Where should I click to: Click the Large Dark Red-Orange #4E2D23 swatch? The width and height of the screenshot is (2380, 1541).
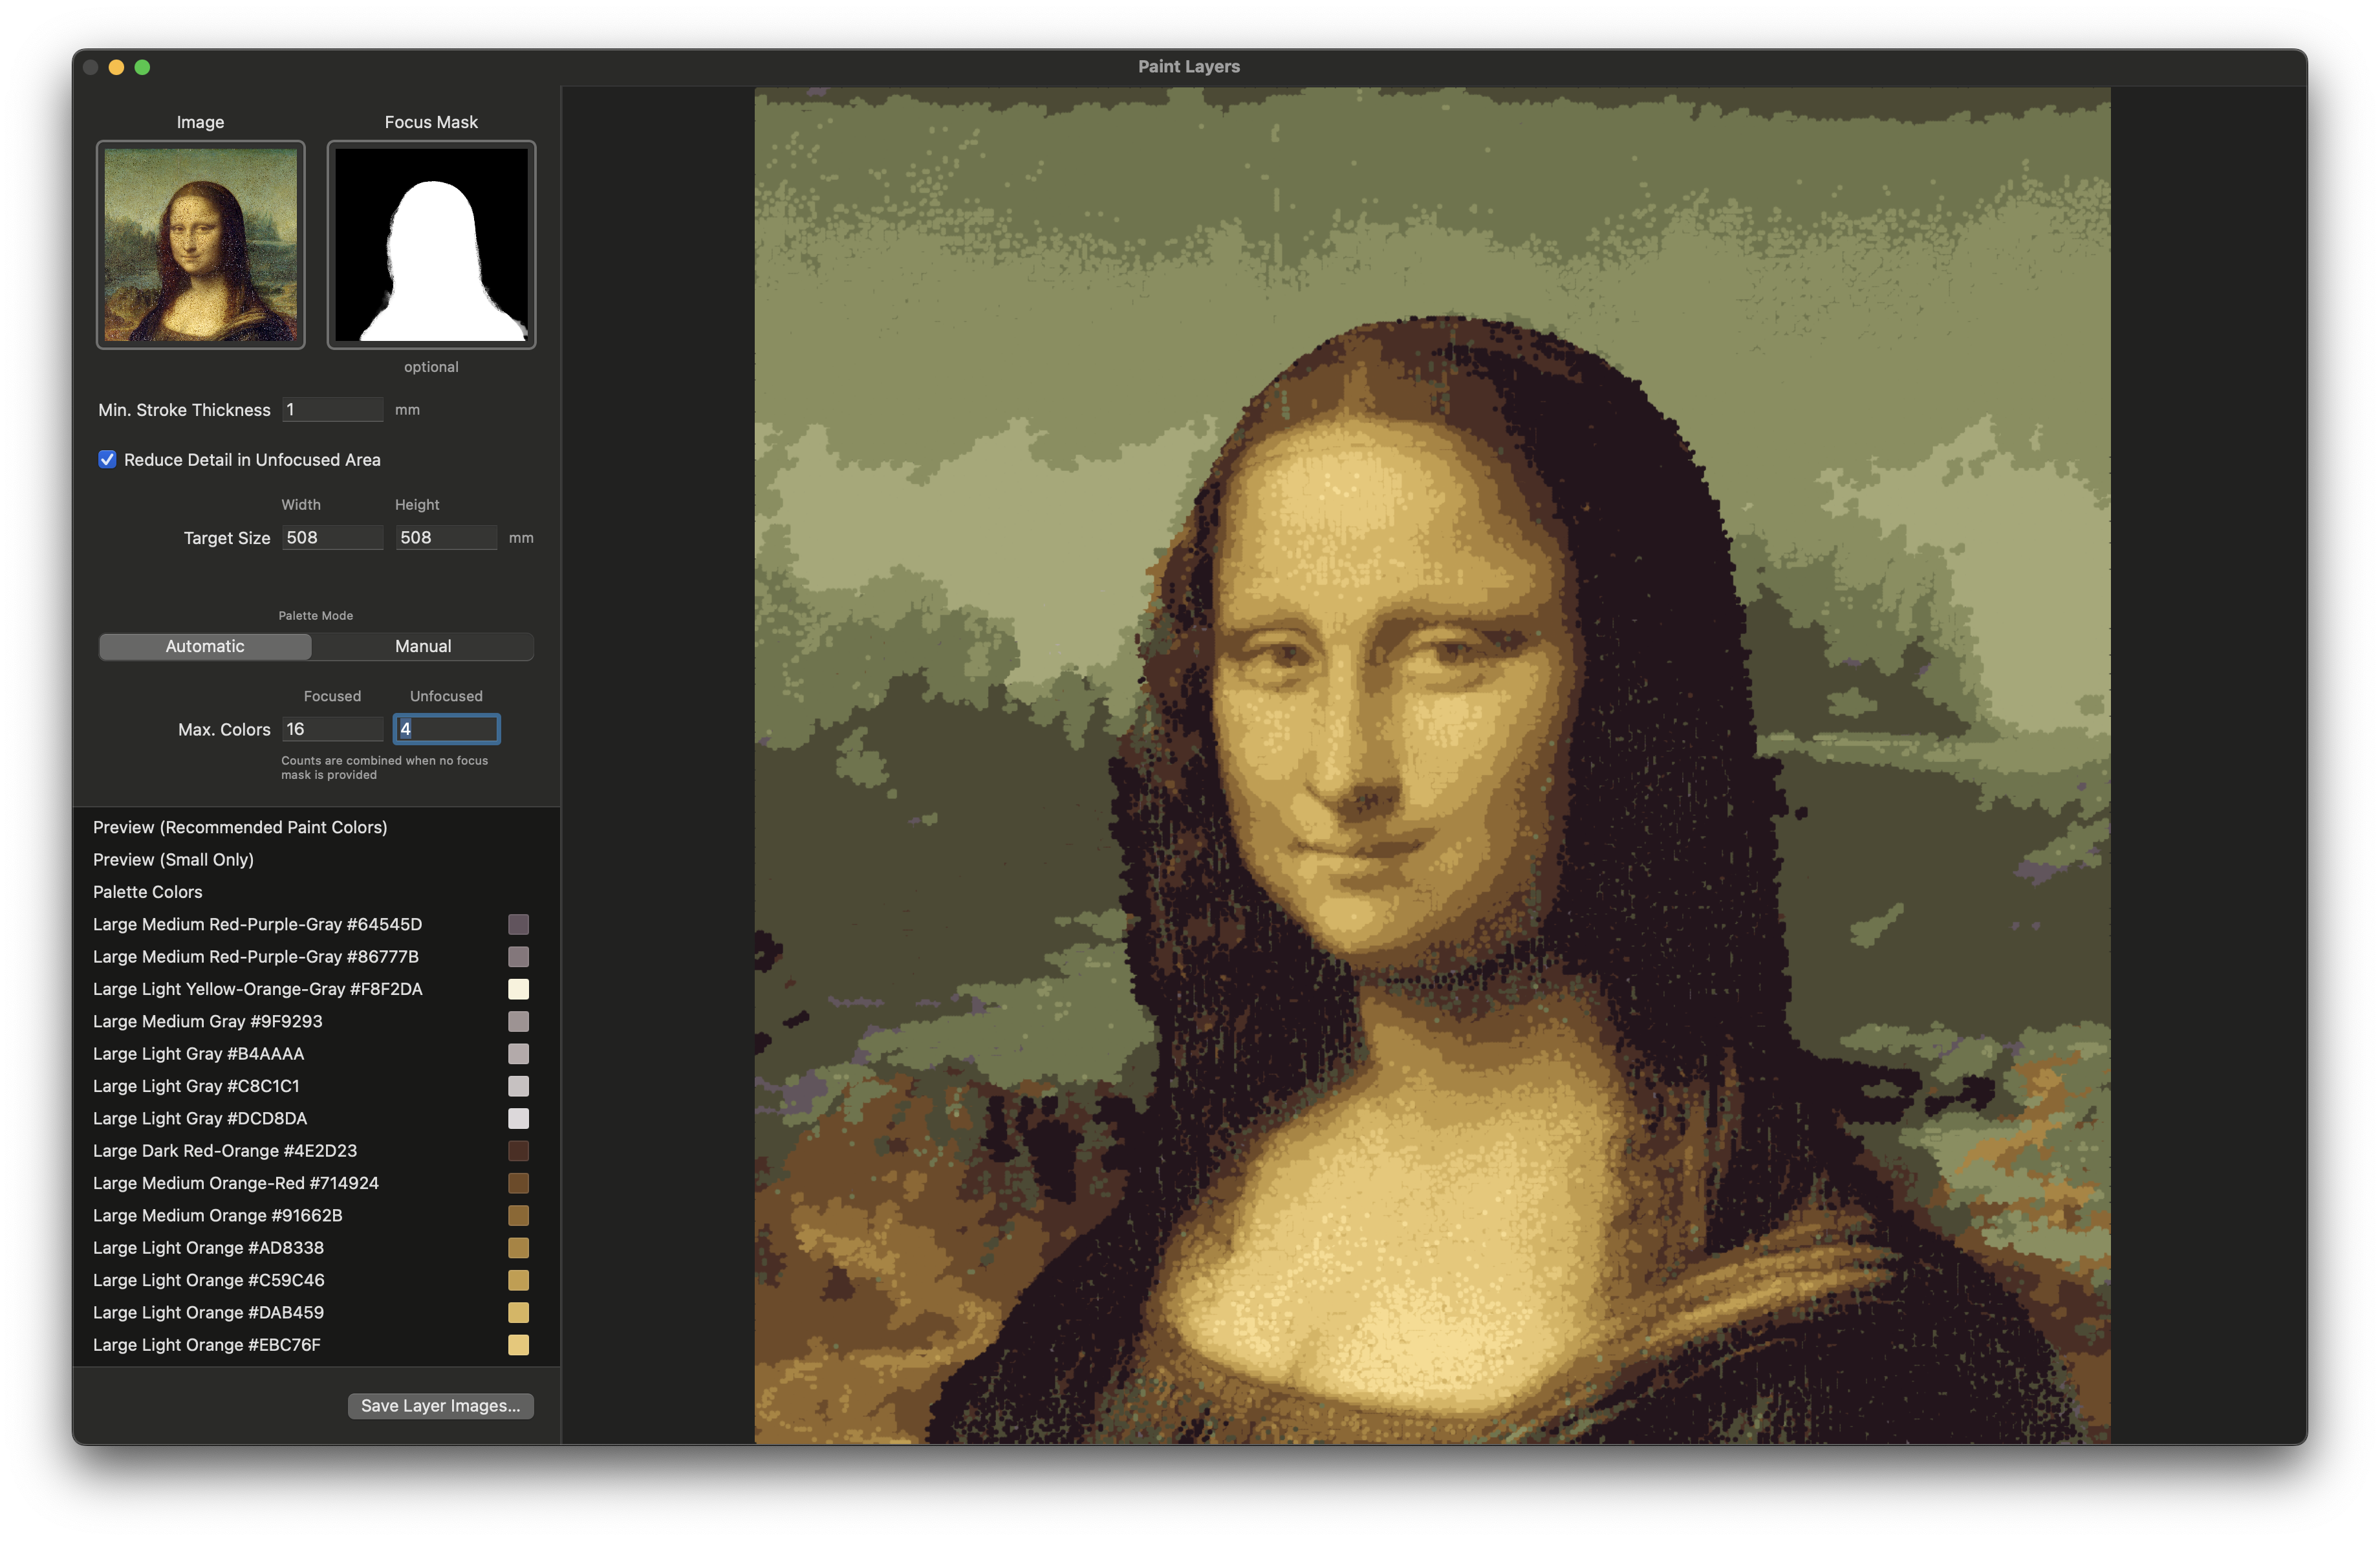click(519, 1151)
